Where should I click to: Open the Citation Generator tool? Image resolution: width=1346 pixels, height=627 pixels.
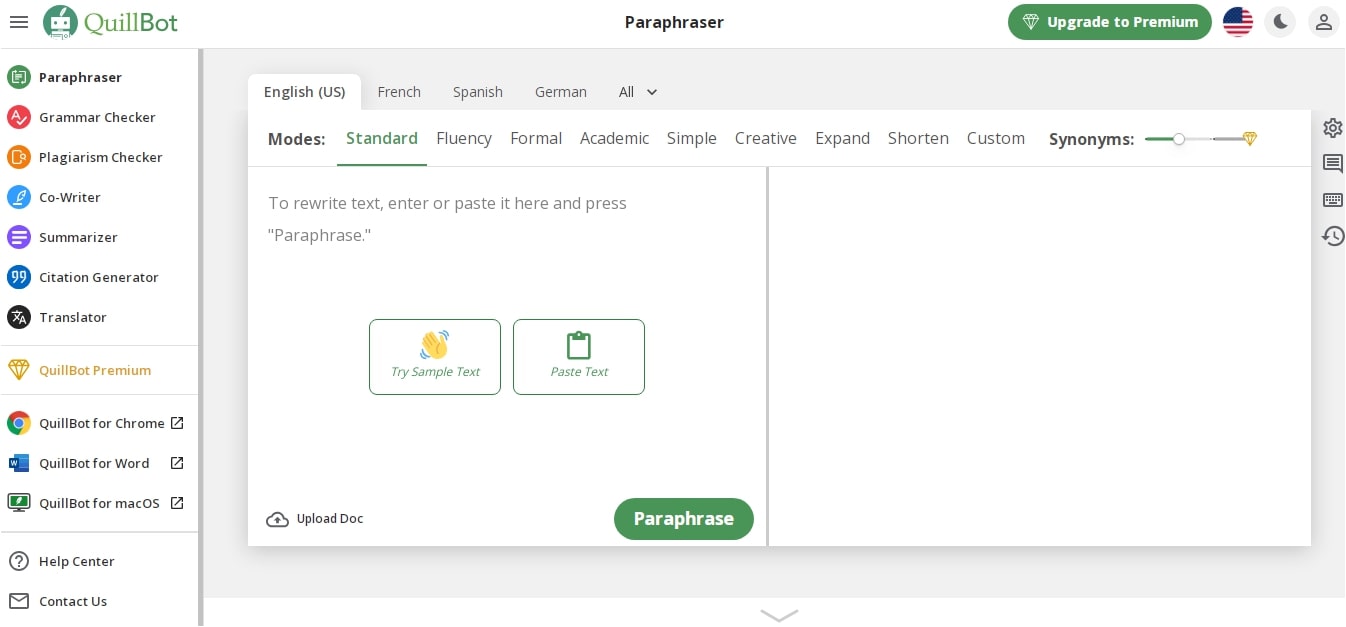pyautogui.click(x=98, y=277)
